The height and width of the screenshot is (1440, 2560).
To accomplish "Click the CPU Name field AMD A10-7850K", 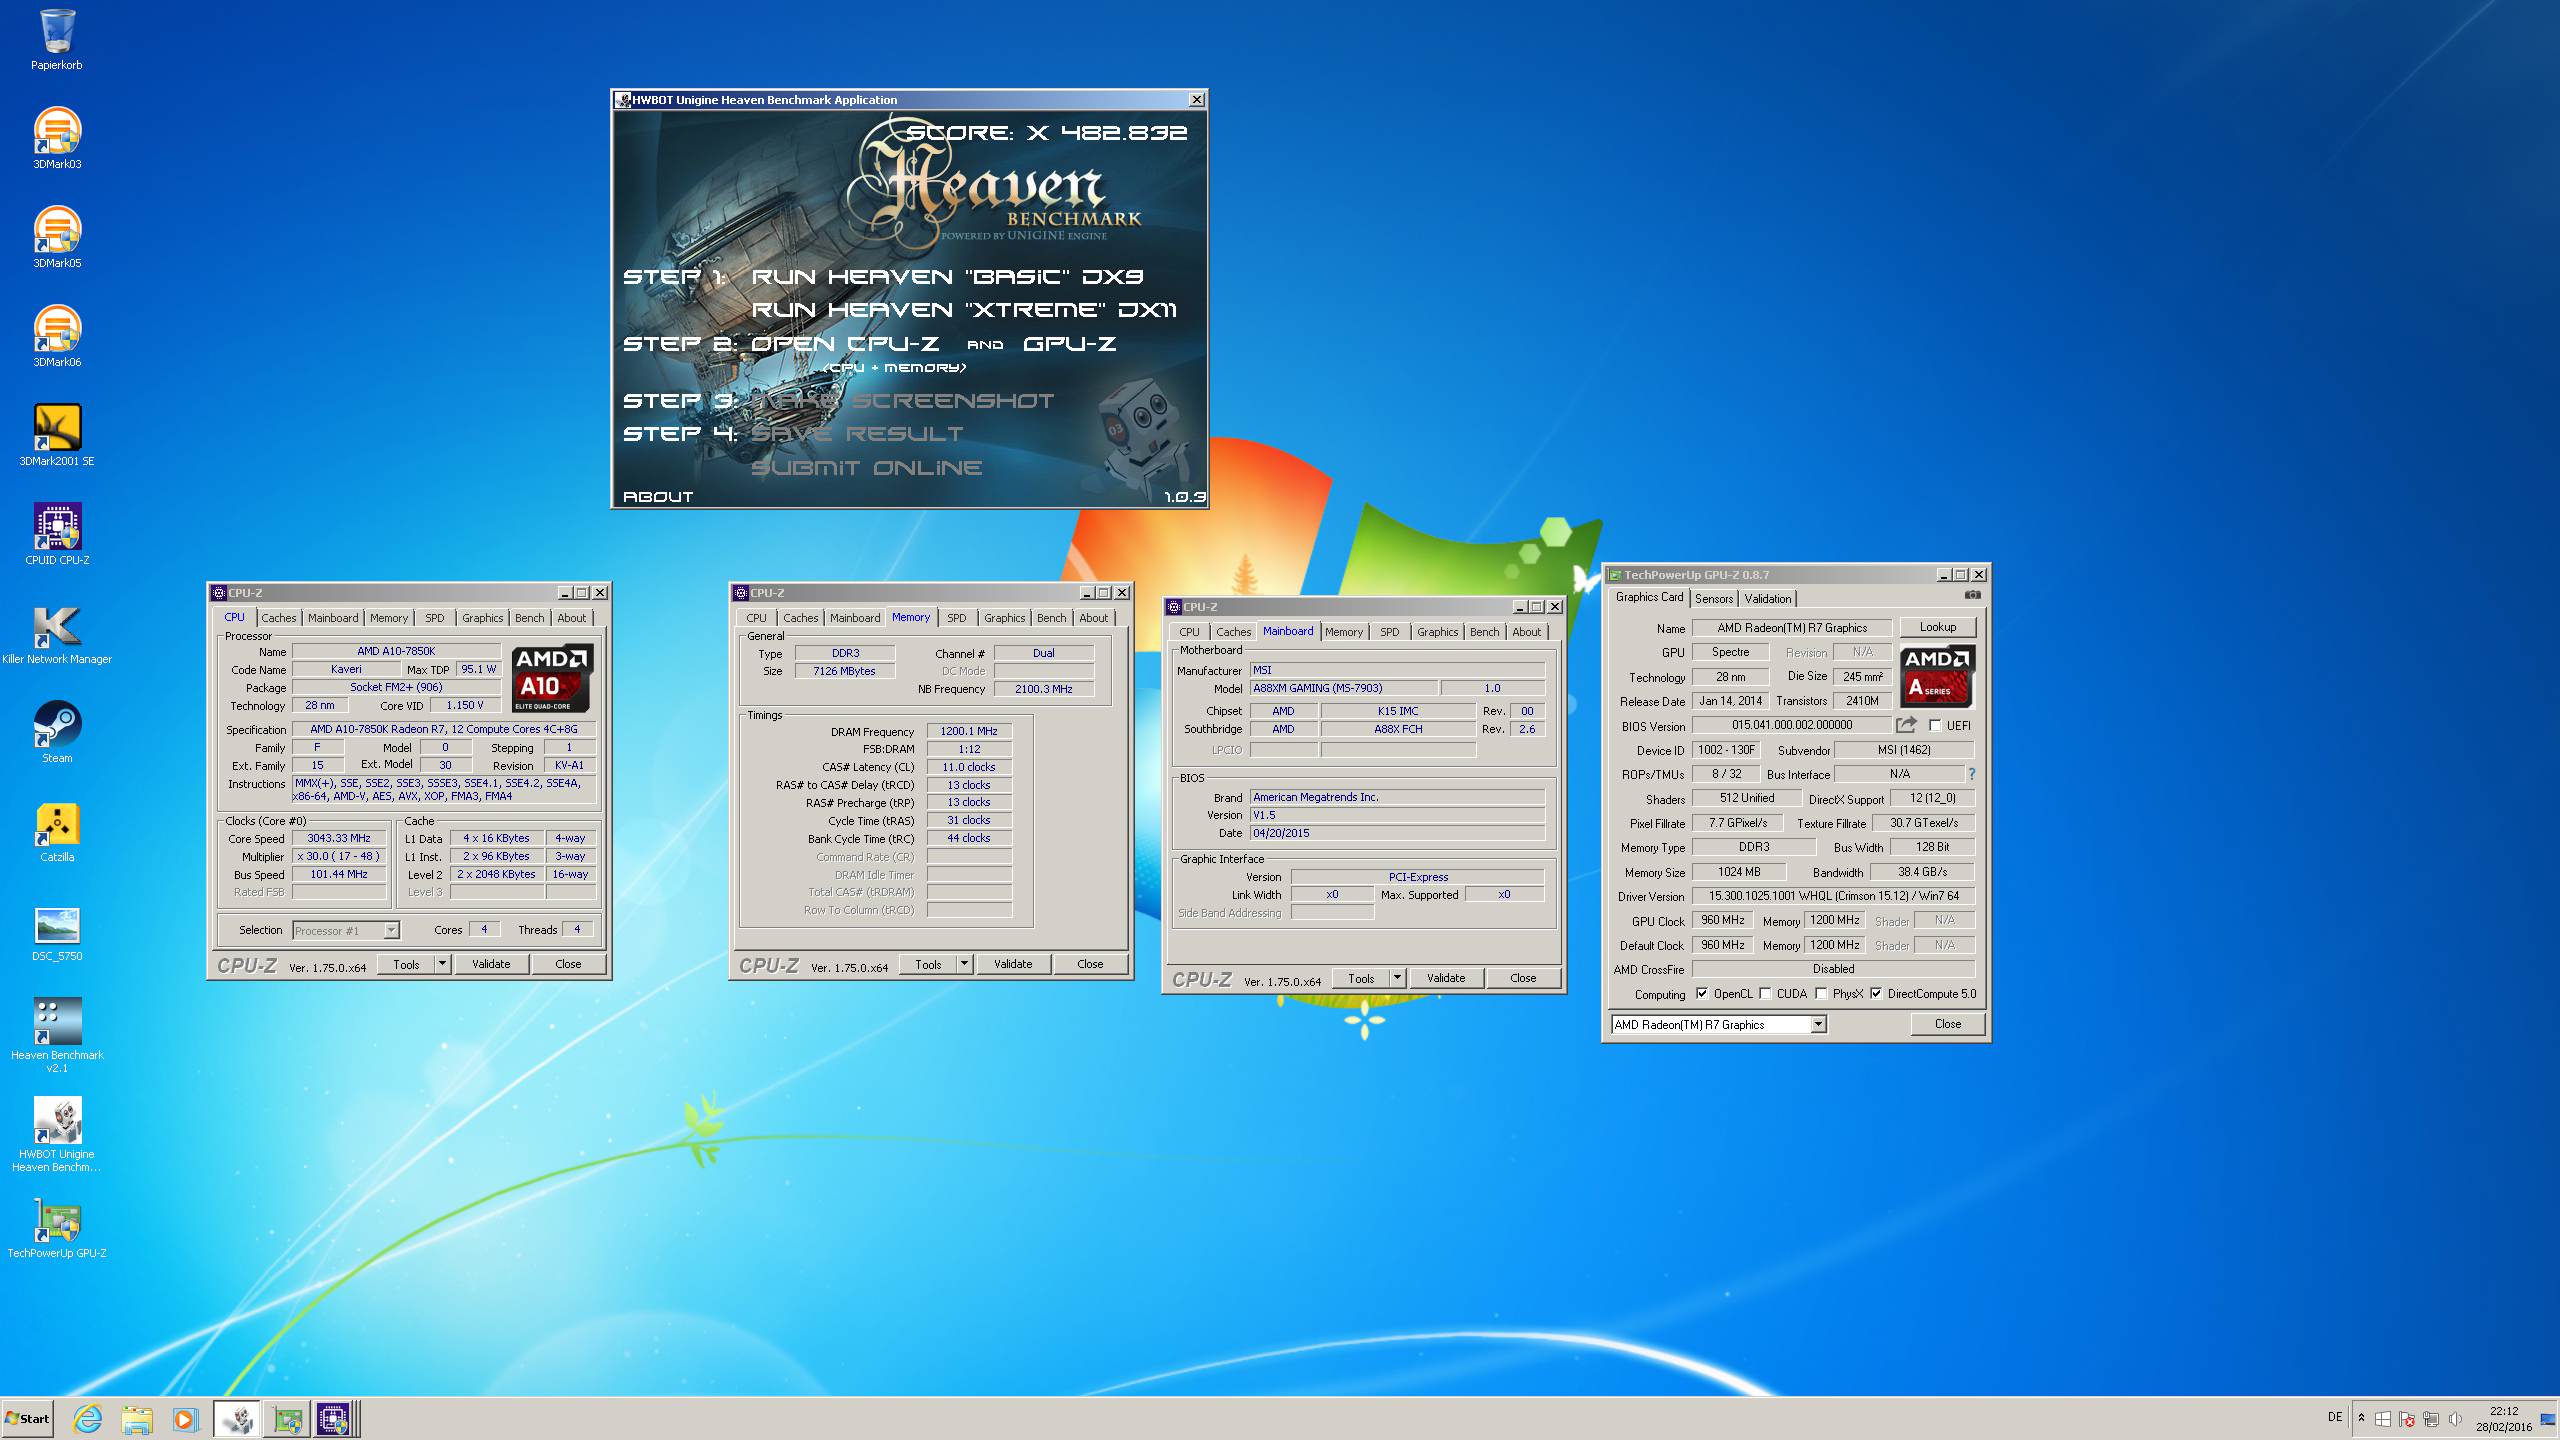I will [396, 651].
